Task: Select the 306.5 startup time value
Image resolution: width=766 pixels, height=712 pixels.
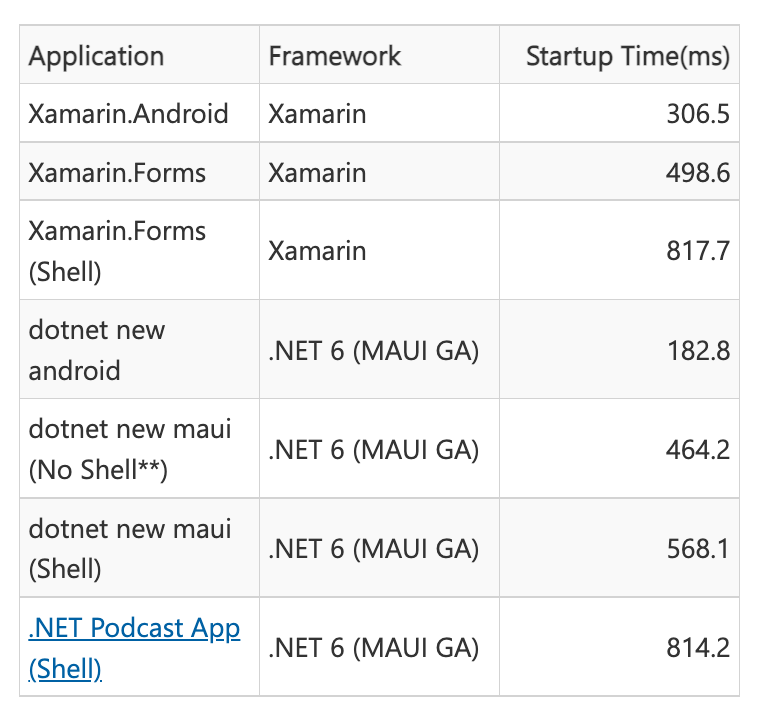Action: click(x=698, y=114)
